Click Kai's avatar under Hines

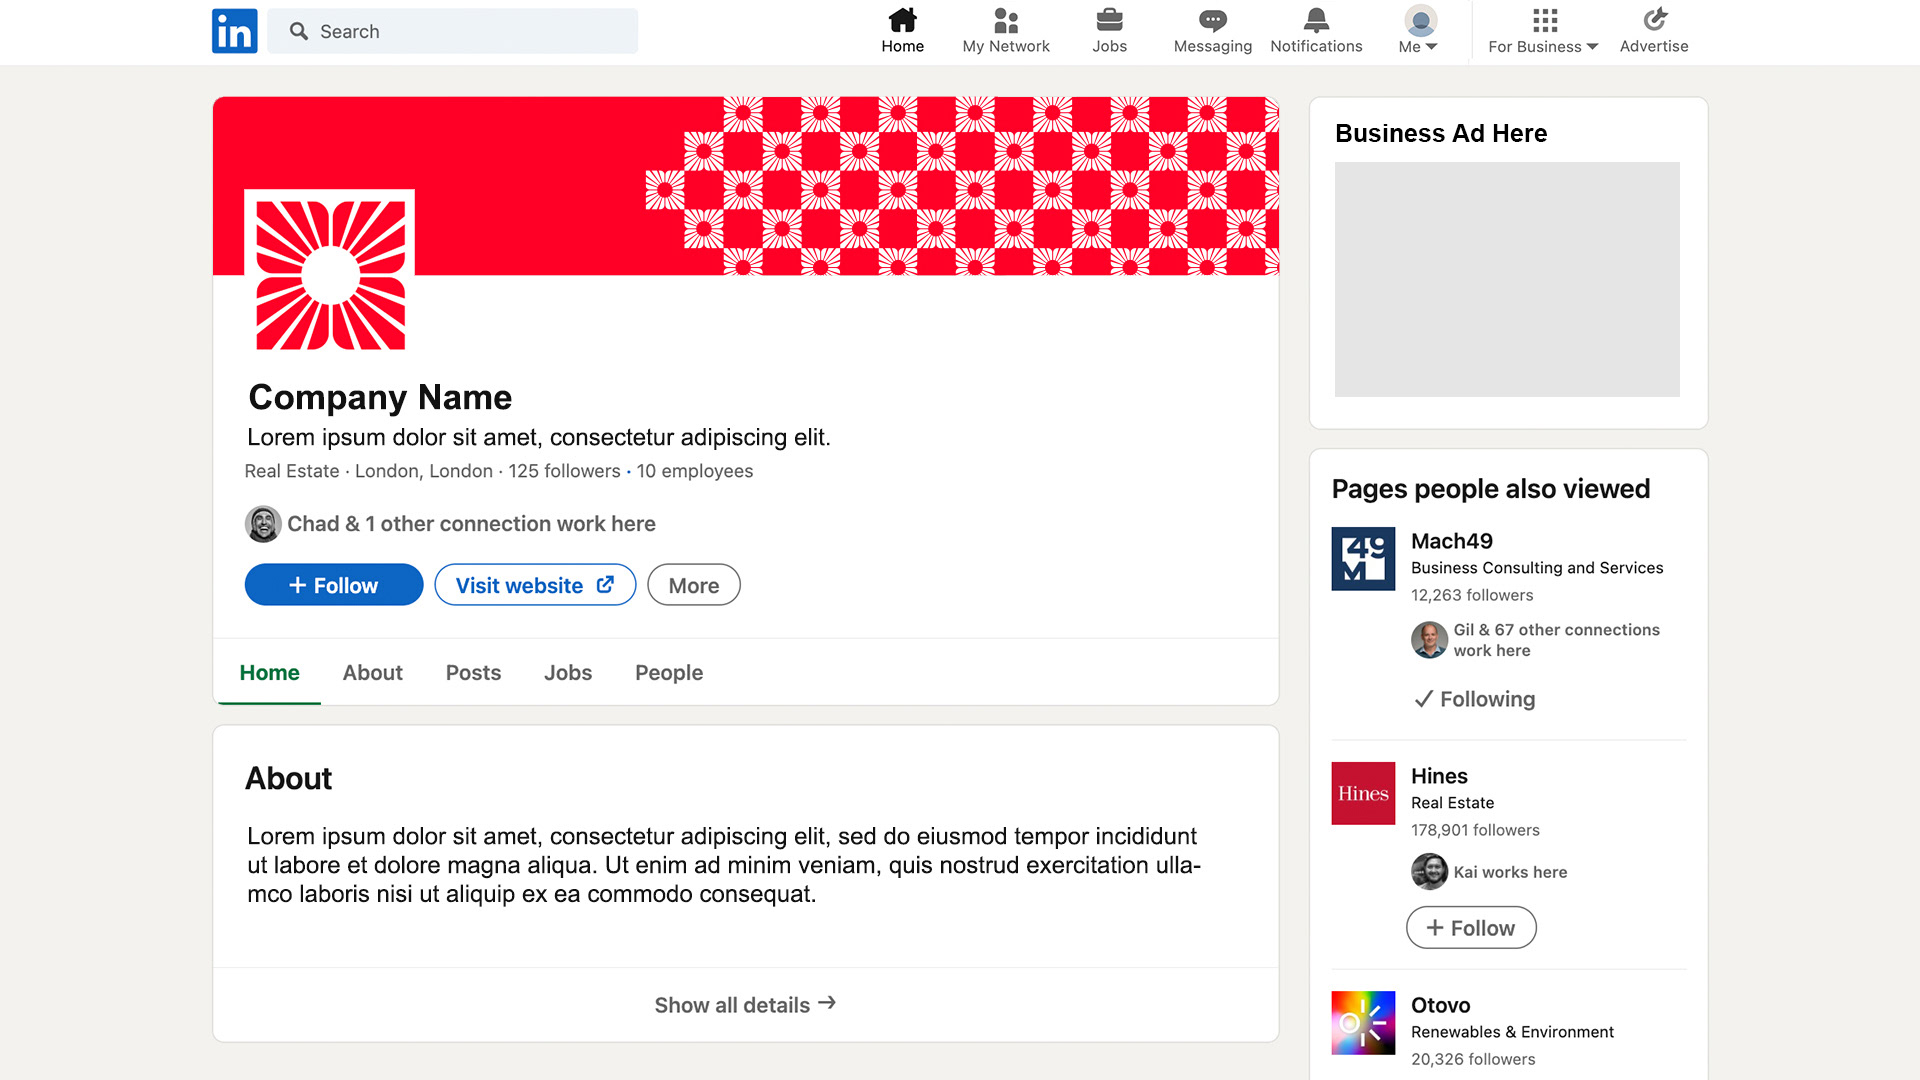pyautogui.click(x=1429, y=872)
